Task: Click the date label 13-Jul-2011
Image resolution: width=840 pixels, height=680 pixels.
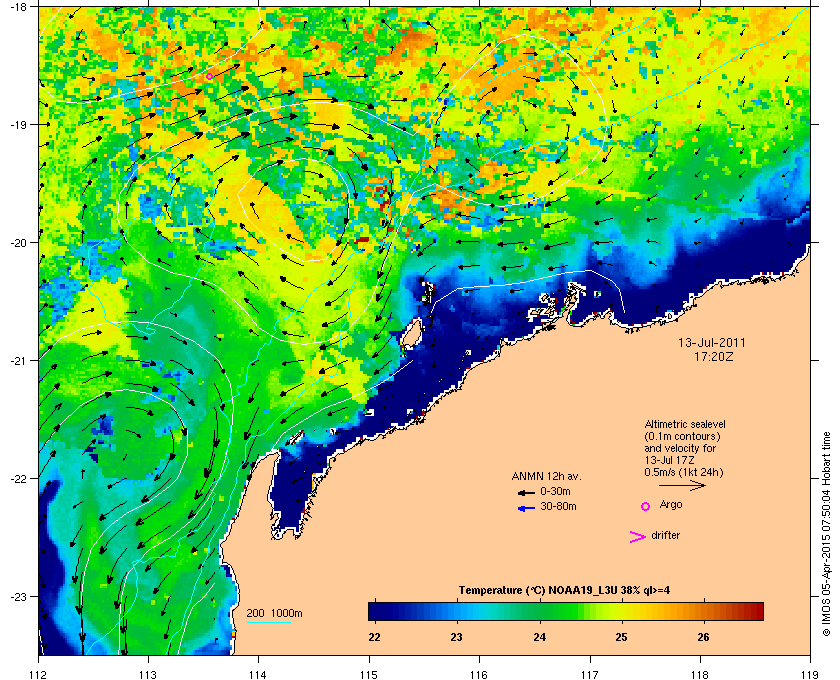Action: [x=711, y=343]
